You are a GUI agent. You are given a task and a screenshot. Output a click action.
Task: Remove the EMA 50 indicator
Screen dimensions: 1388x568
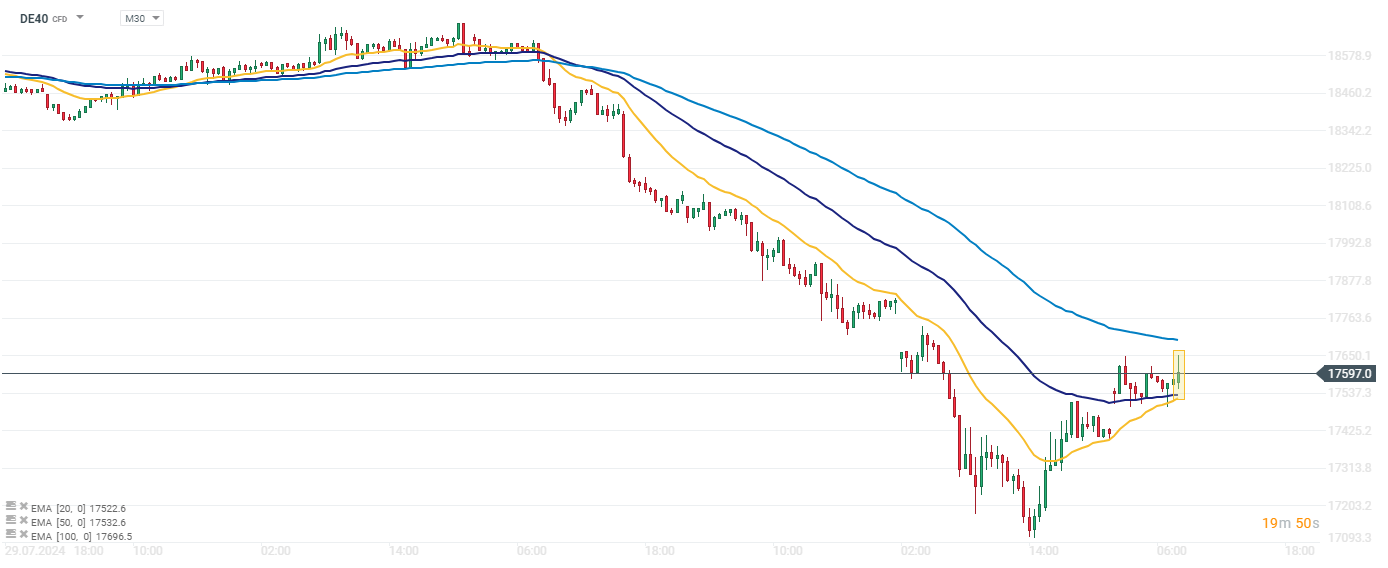24,521
